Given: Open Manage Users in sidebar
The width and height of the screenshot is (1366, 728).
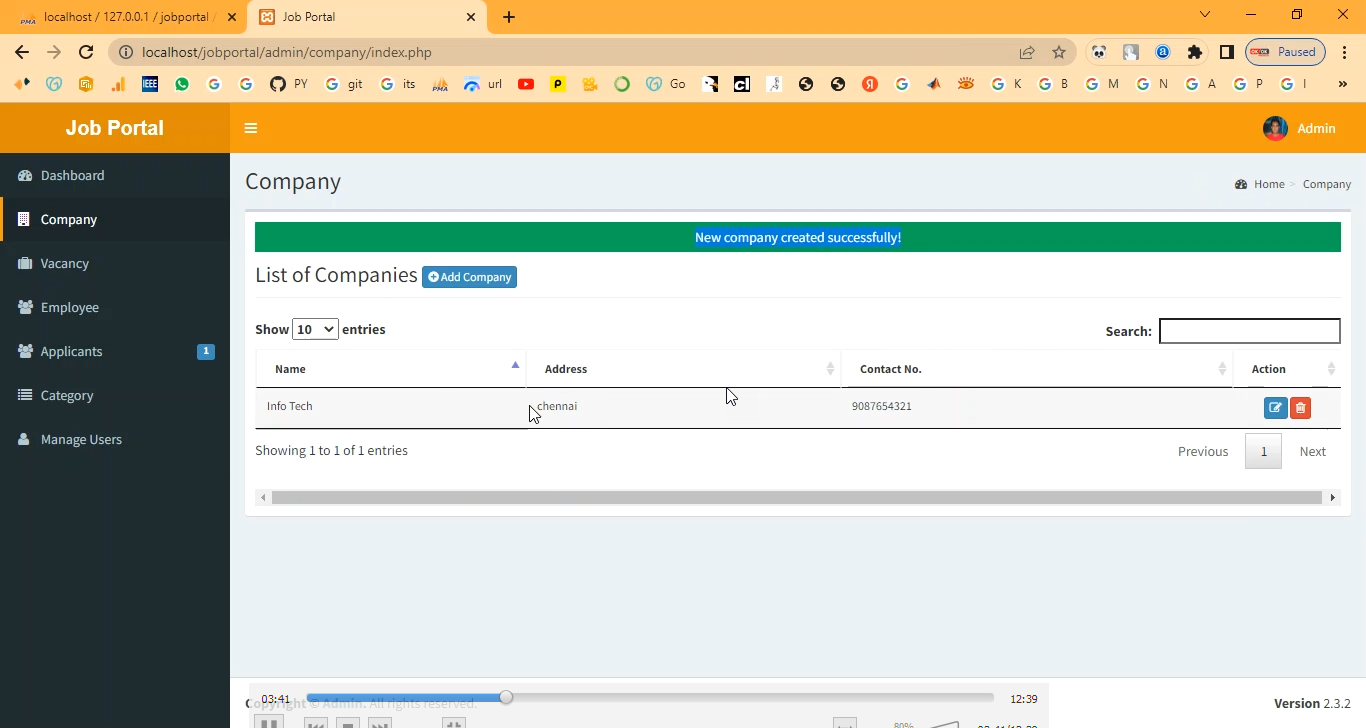Looking at the screenshot, I should point(81,440).
